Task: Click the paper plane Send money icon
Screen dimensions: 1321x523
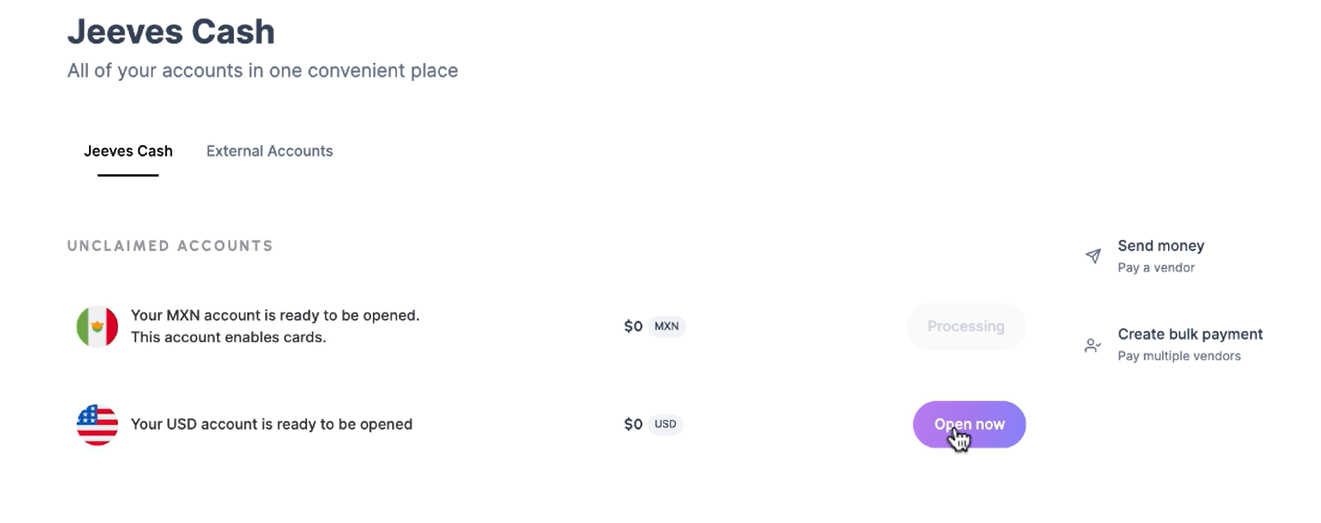Action: 1093,256
